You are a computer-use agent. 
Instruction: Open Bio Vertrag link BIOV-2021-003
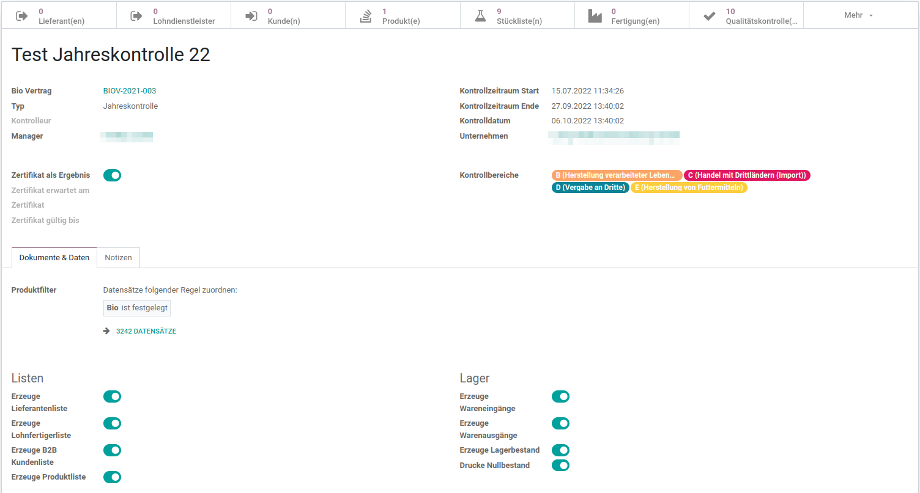(130, 91)
